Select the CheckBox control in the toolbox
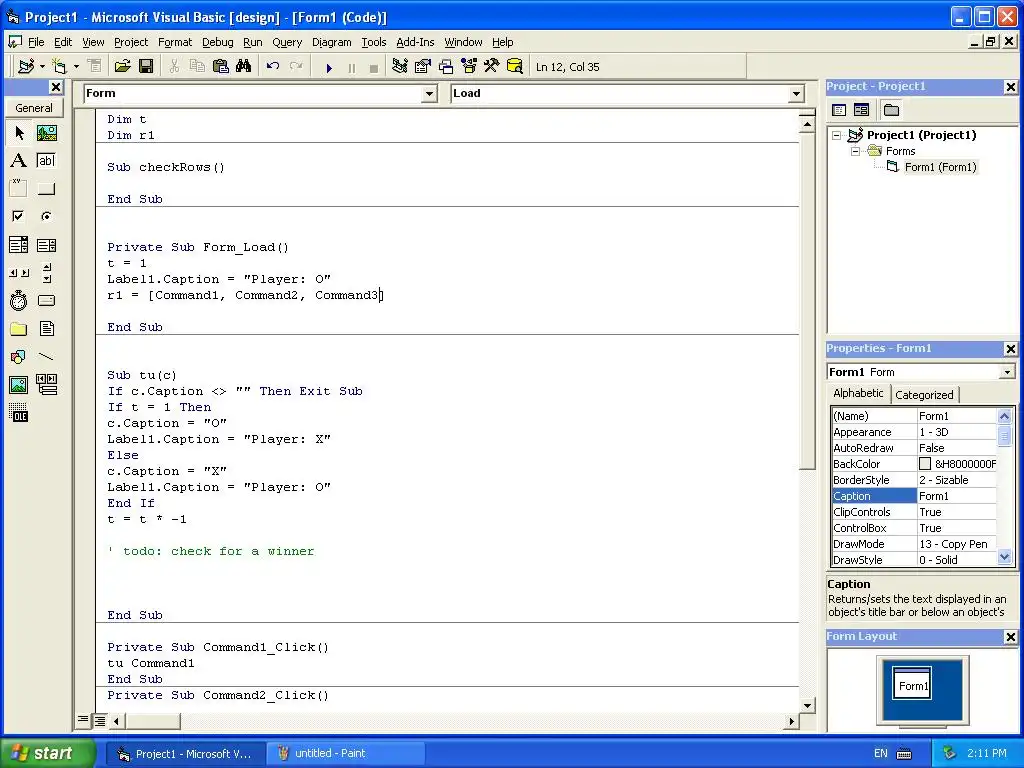 19,216
